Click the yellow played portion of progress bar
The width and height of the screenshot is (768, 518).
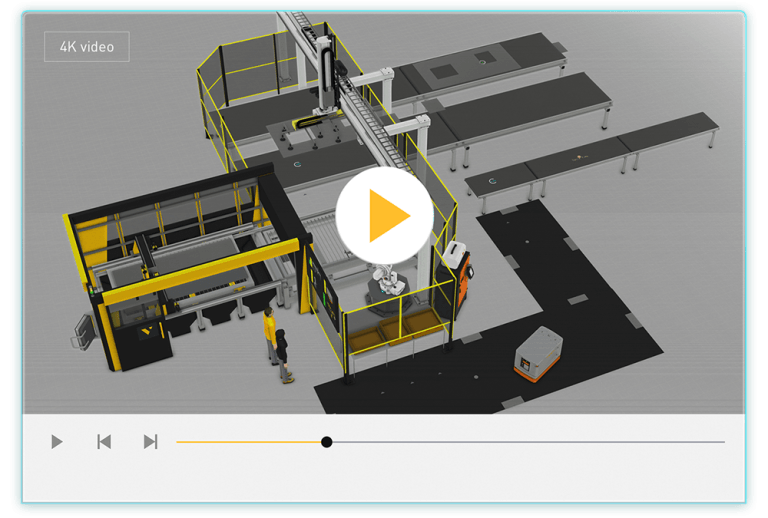[x=250, y=442]
